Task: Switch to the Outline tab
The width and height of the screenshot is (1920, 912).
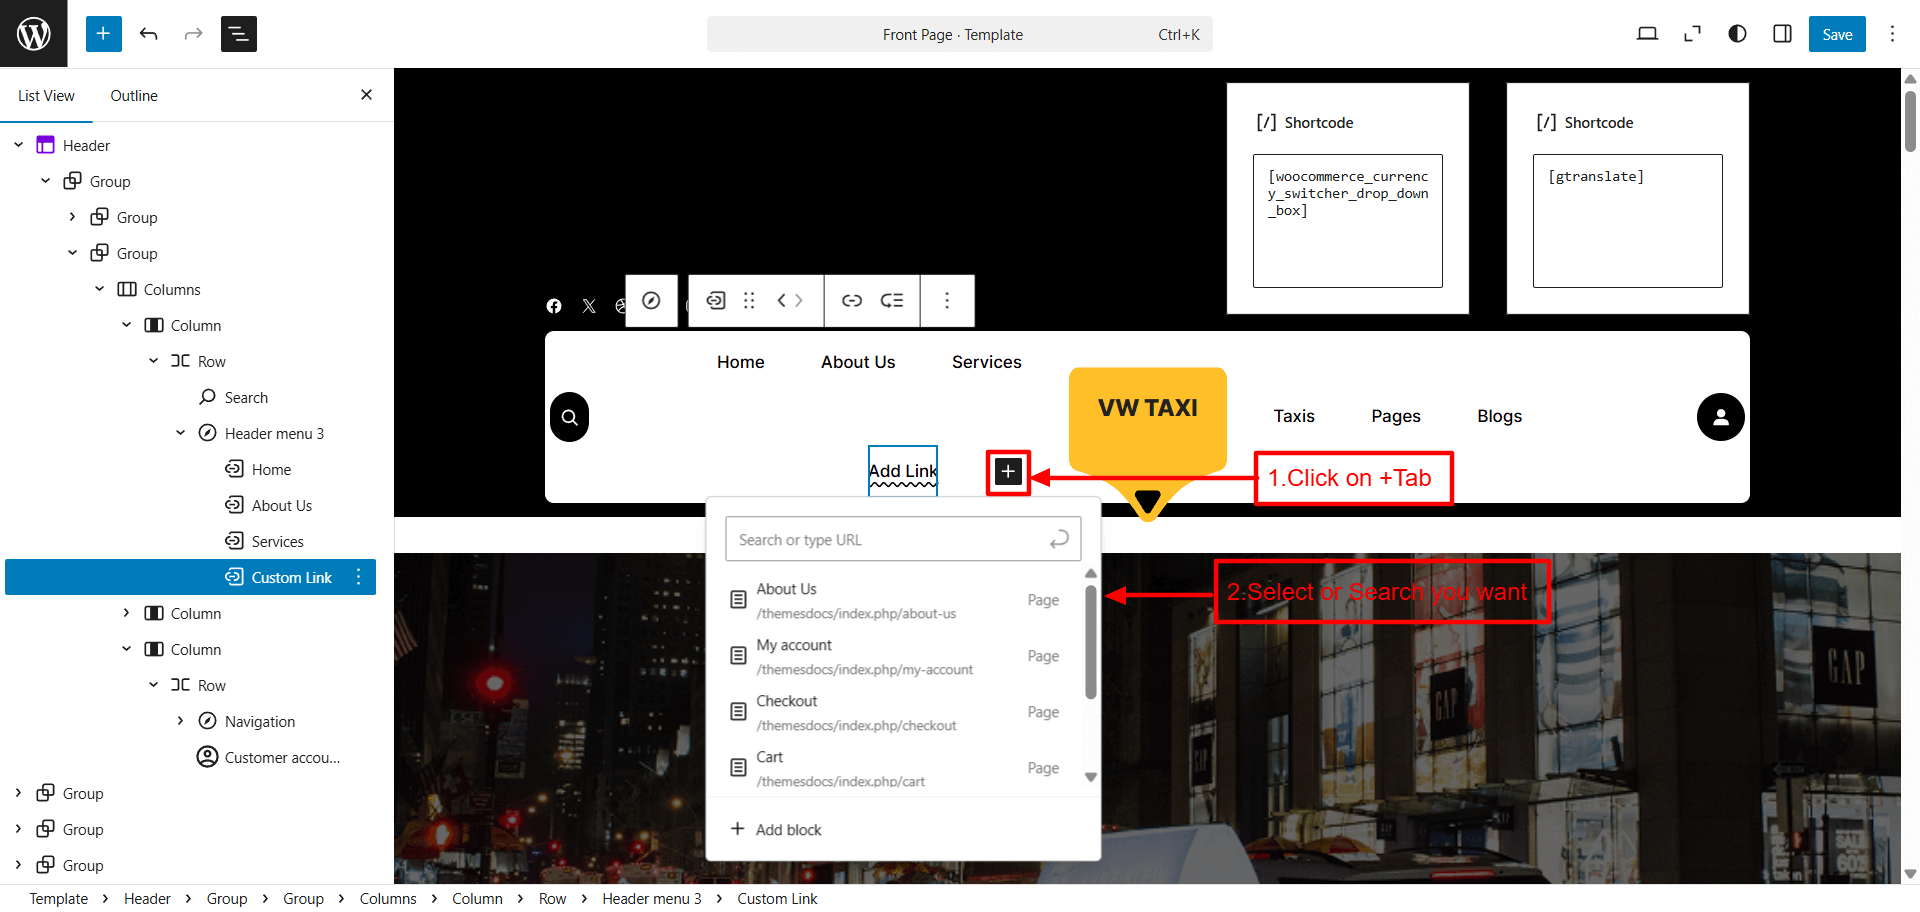Action: (x=134, y=96)
